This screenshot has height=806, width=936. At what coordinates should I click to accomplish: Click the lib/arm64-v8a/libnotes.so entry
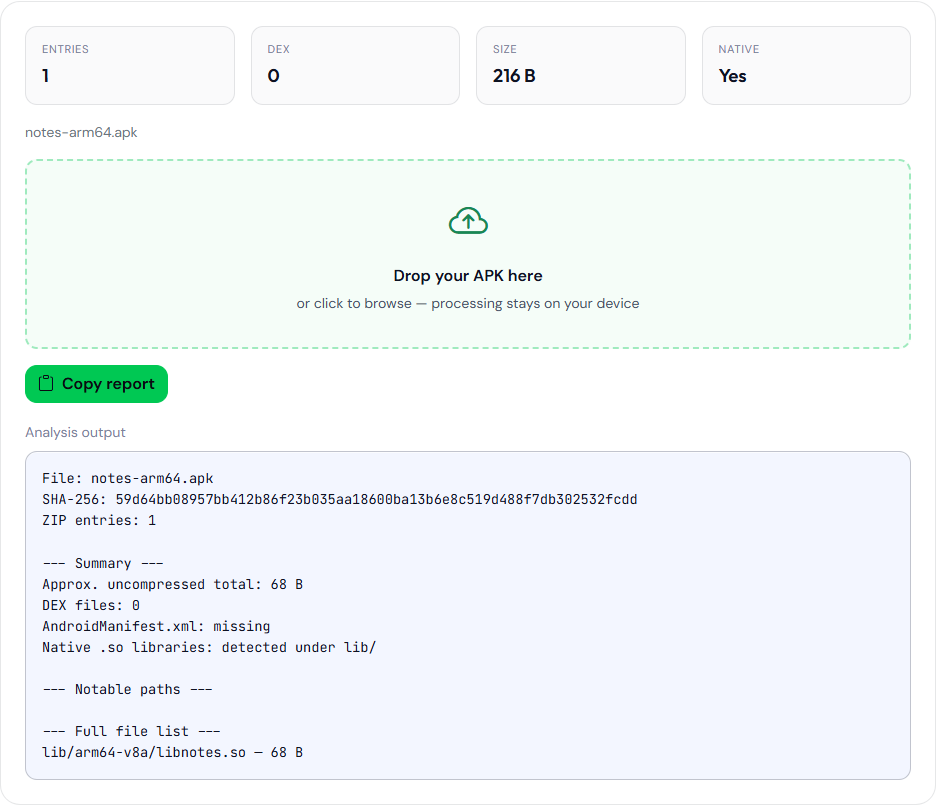[173, 752]
